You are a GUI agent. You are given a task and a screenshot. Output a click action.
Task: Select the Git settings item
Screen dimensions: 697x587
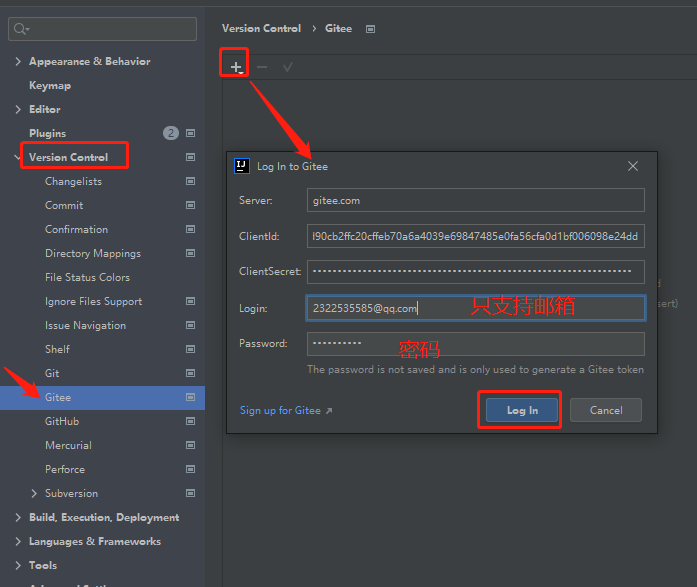pyautogui.click(x=52, y=373)
